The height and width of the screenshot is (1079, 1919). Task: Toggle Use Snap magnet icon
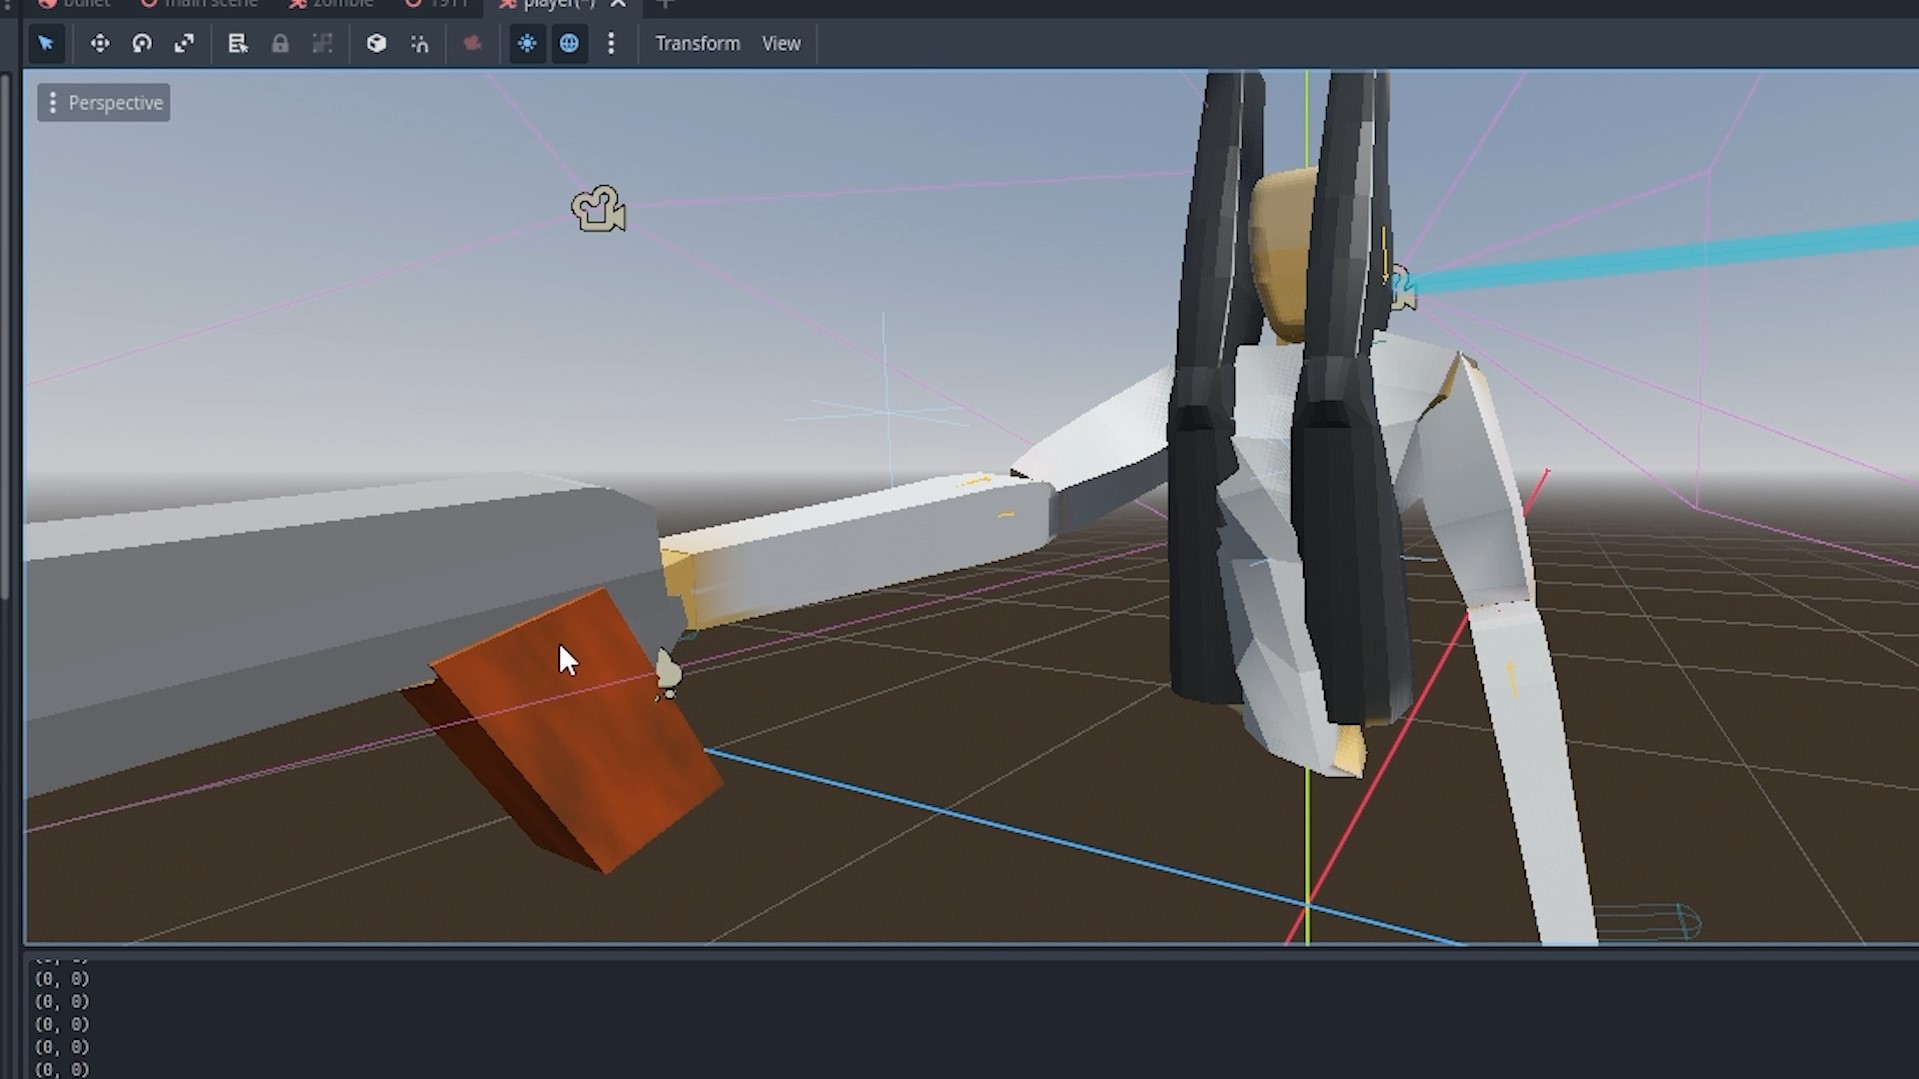[420, 43]
